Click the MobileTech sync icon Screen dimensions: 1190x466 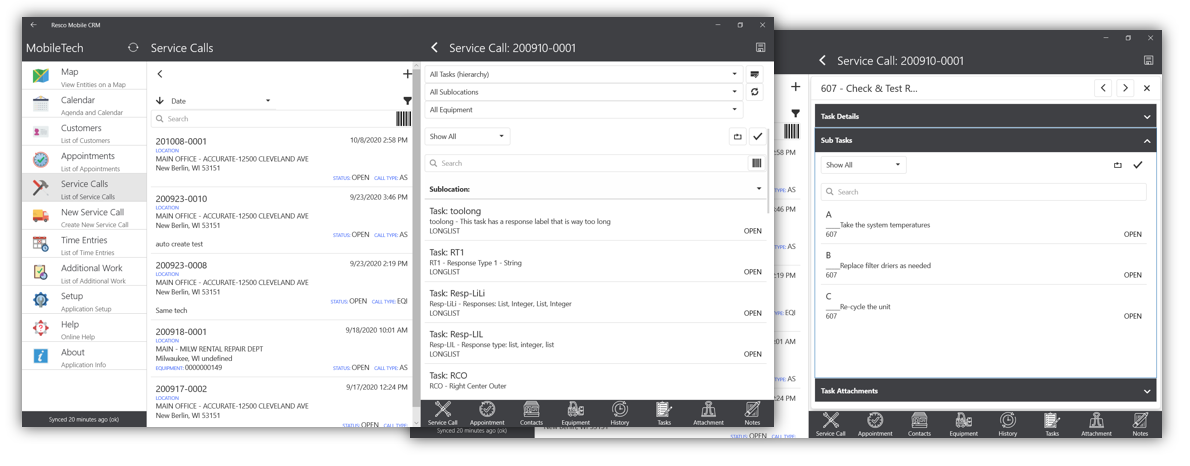(x=133, y=48)
